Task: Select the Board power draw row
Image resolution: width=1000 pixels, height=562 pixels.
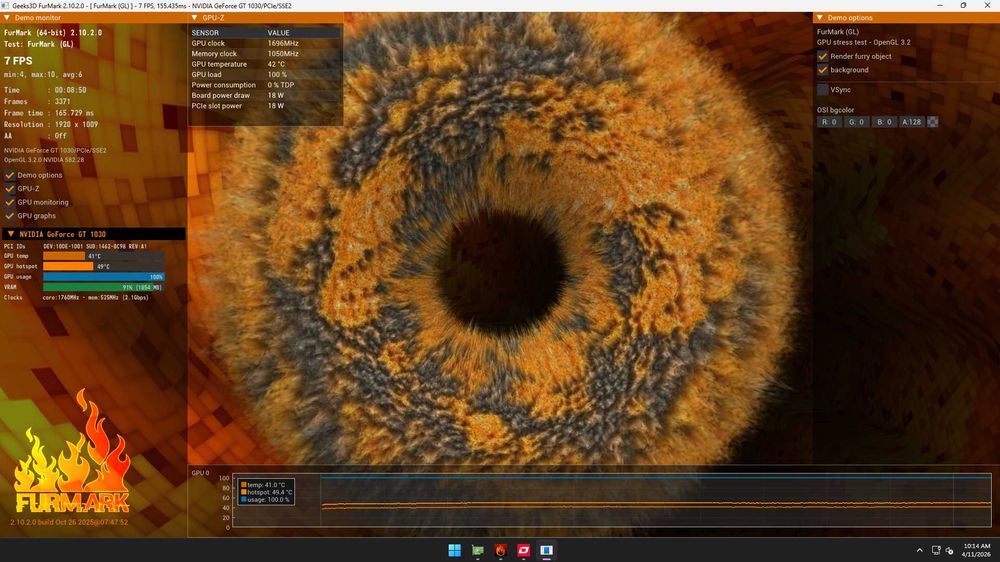Action: pyautogui.click(x=265, y=95)
